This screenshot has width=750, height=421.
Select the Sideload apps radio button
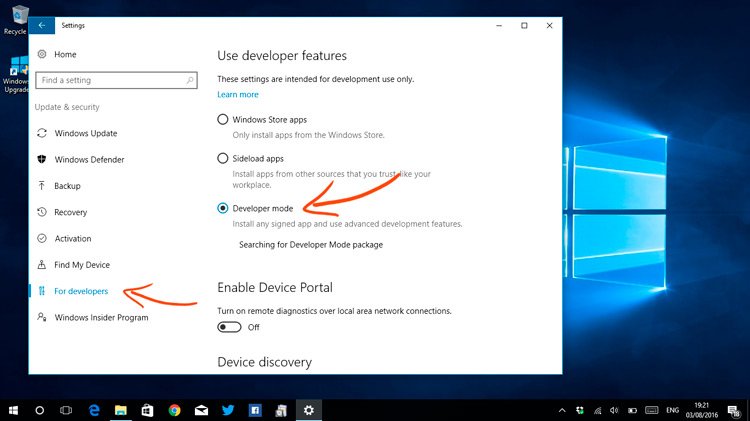pos(223,158)
